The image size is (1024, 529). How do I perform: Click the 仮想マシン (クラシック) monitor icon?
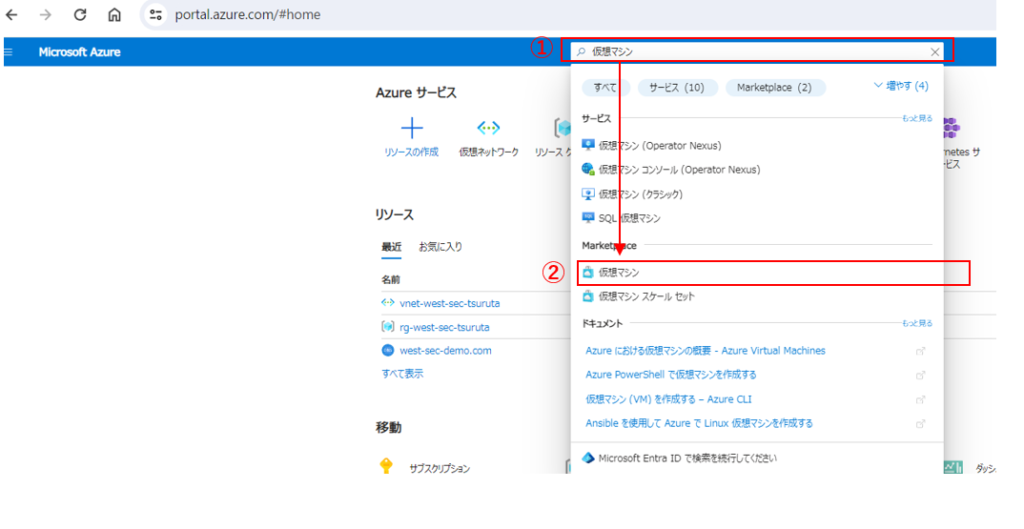588,194
